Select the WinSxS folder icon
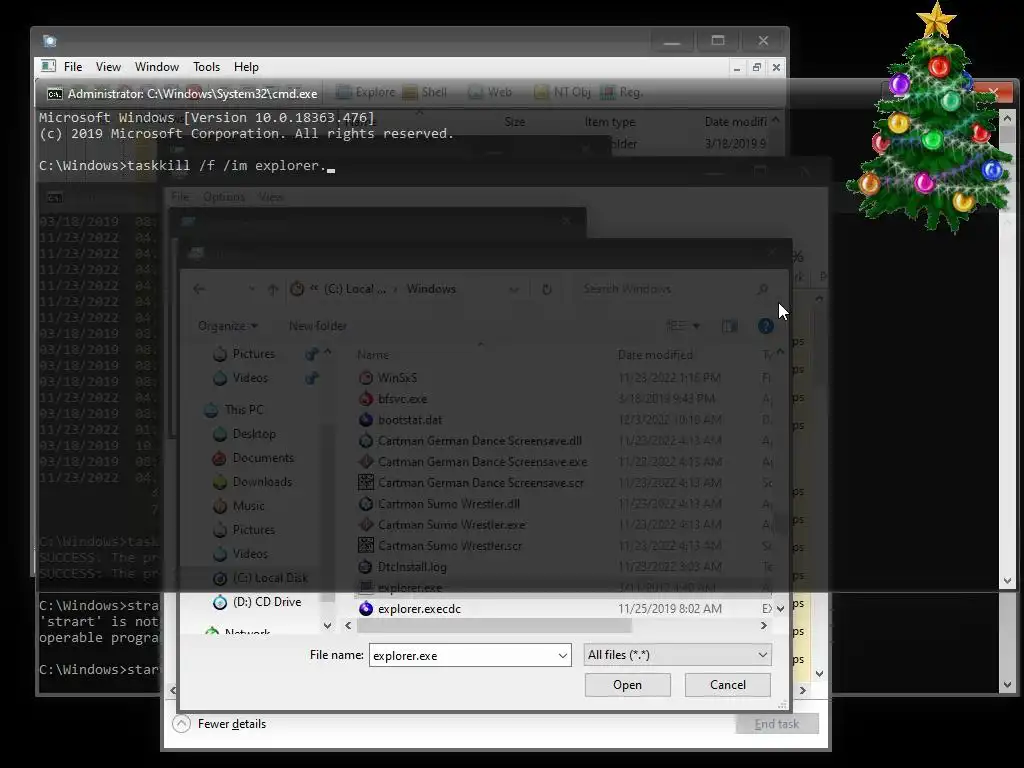 [x=366, y=377]
